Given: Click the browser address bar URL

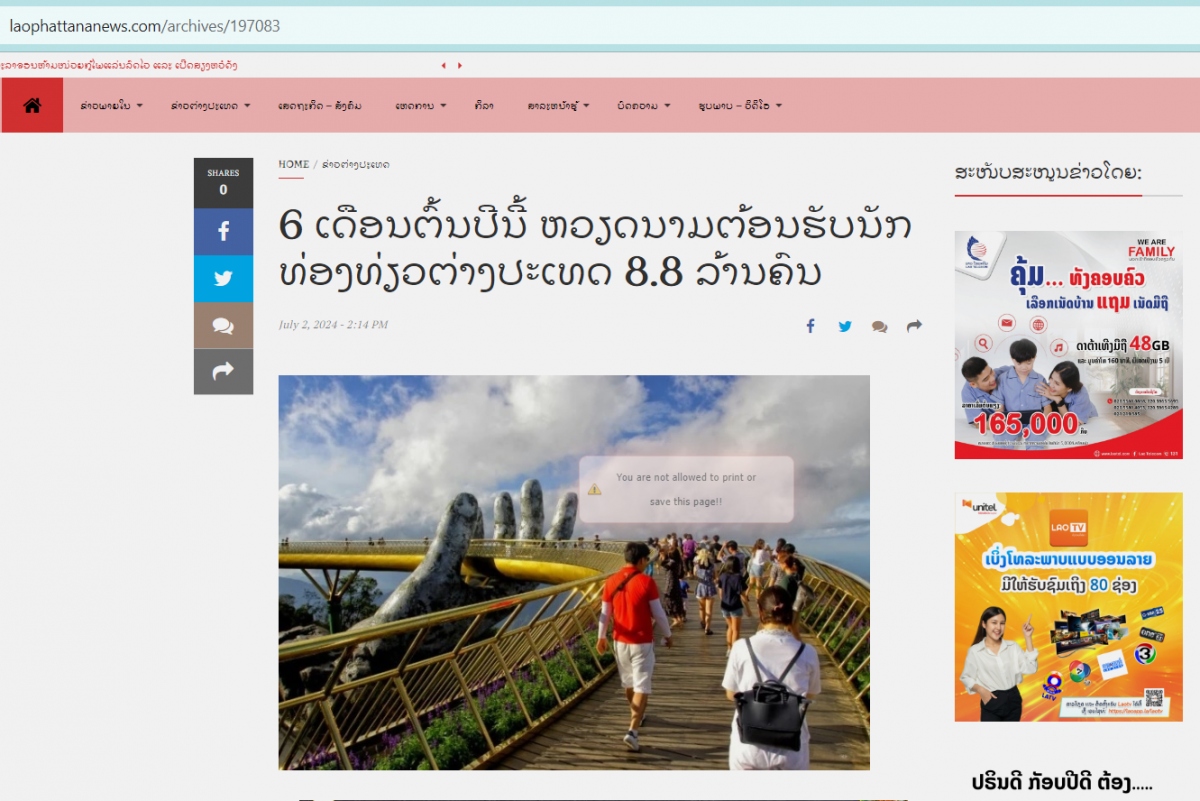Looking at the screenshot, I should tap(145, 26).
